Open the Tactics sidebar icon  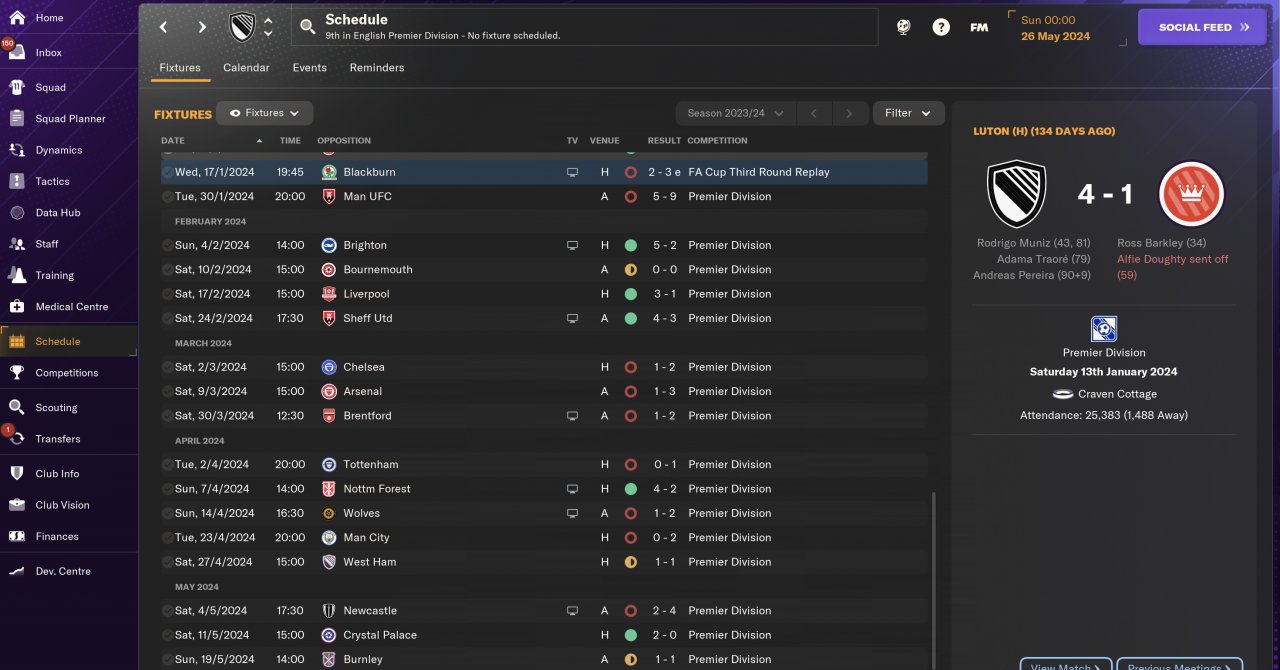pos(16,181)
